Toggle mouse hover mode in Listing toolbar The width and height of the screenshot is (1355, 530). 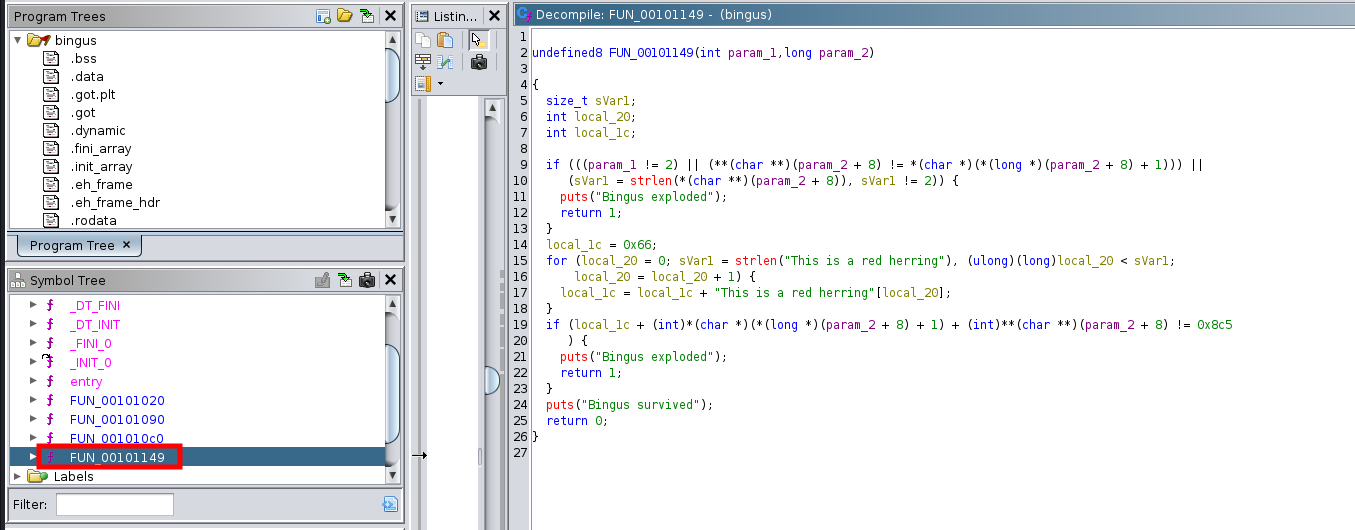[478, 40]
